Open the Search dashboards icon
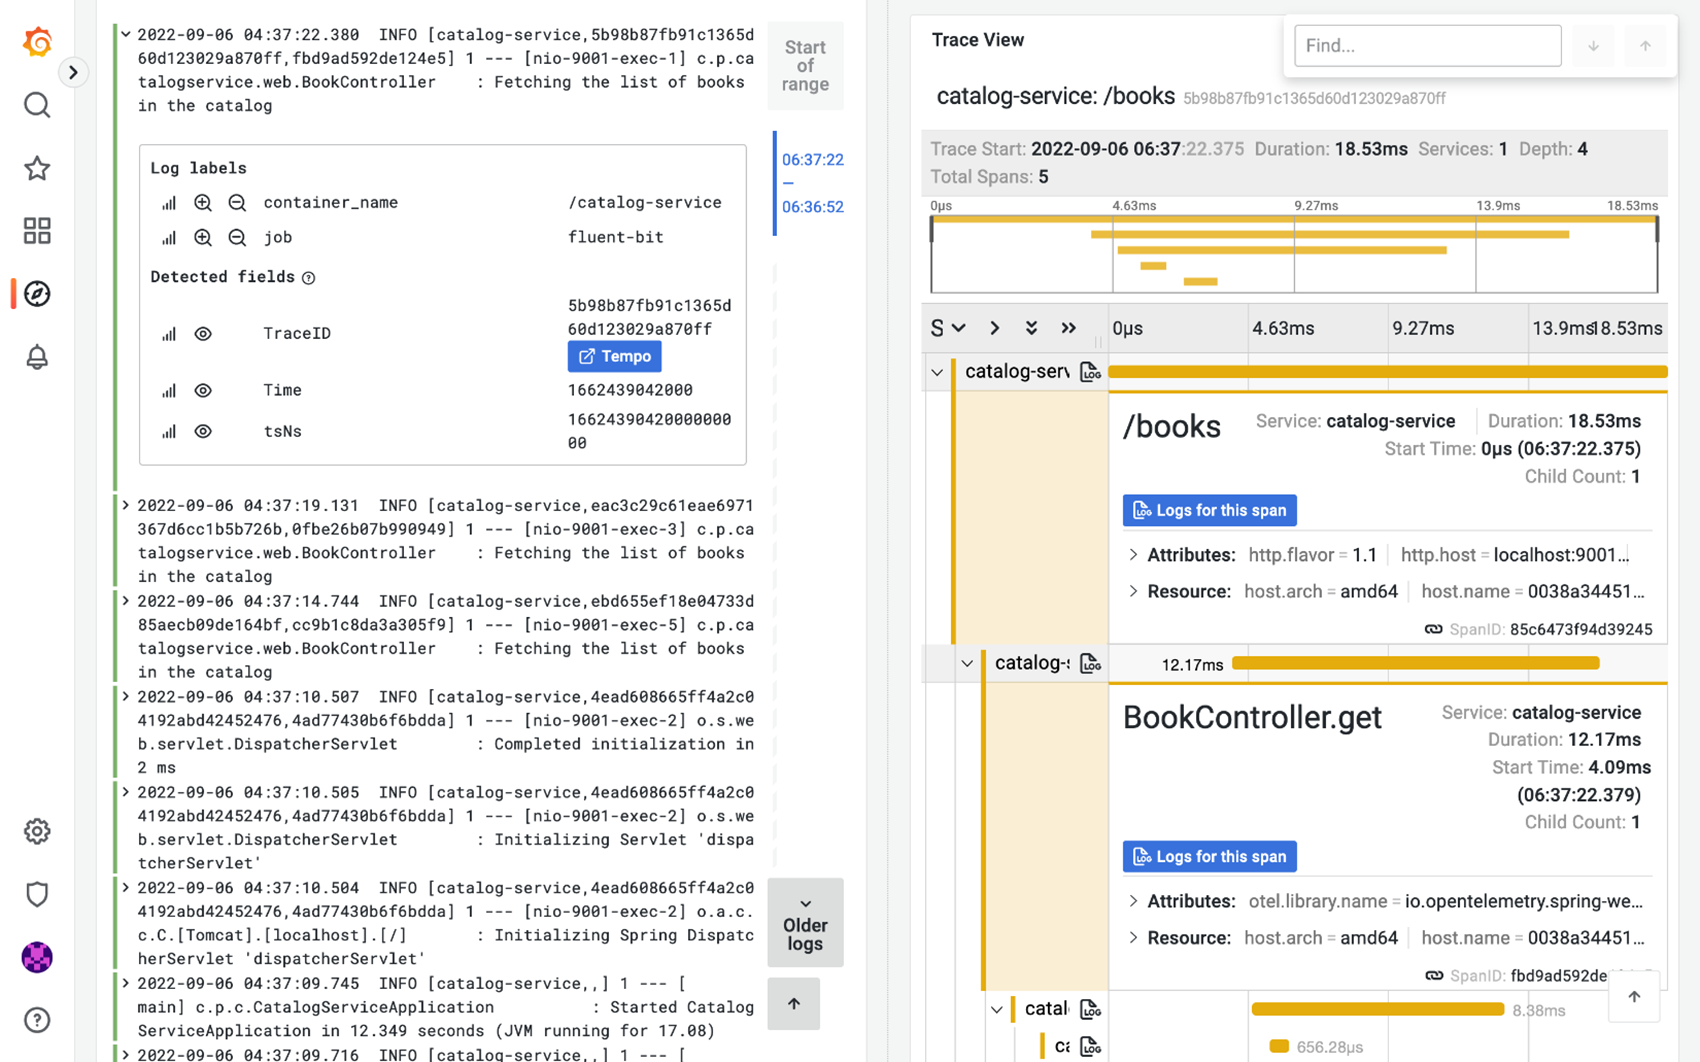 pos(37,105)
